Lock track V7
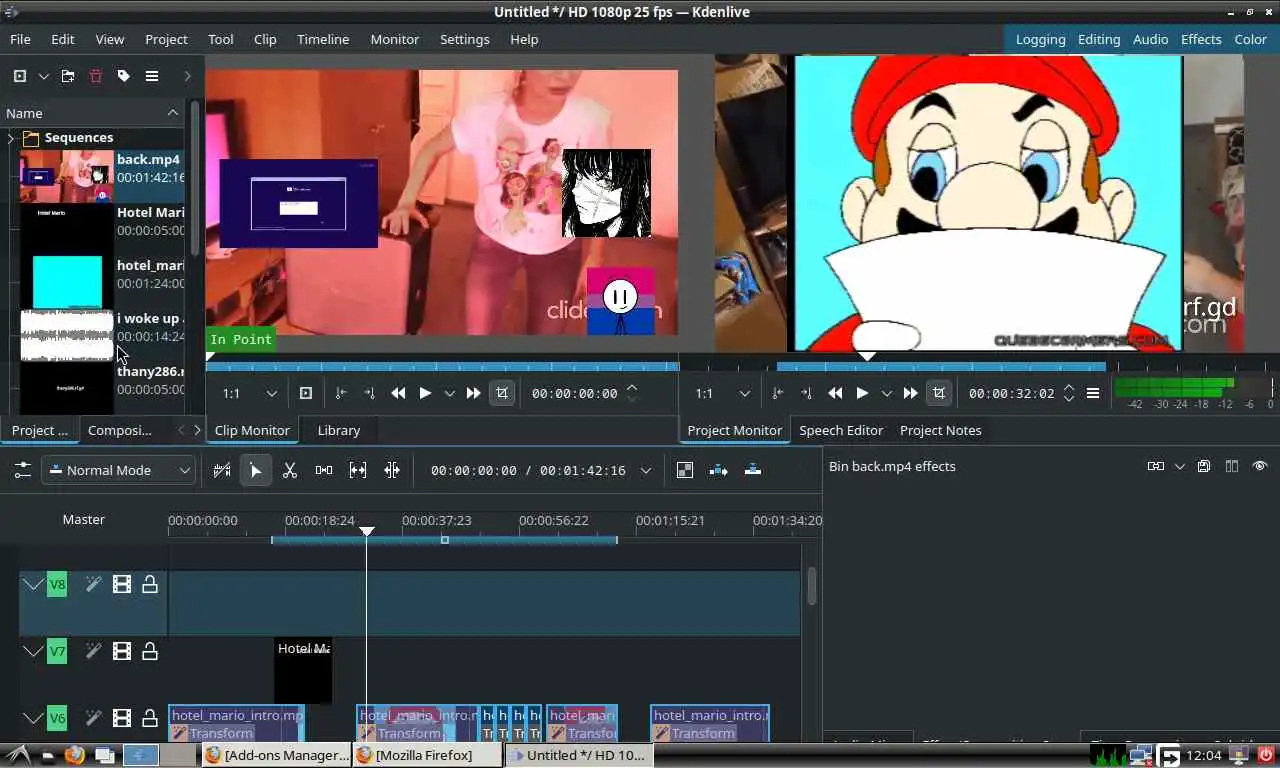The width and height of the screenshot is (1280, 768). (150, 651)
